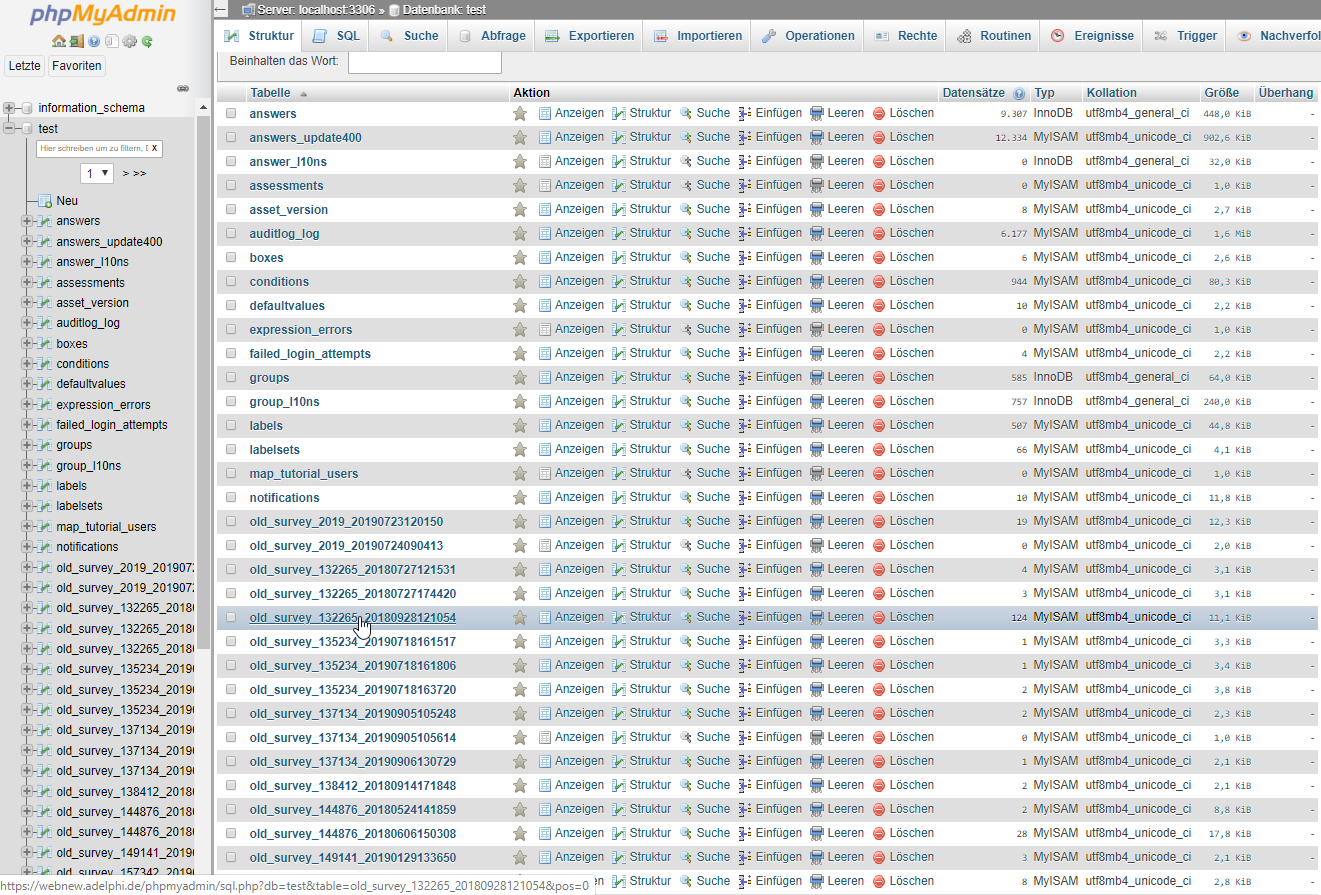Switch to the SQL tab

tap(336, 36)
